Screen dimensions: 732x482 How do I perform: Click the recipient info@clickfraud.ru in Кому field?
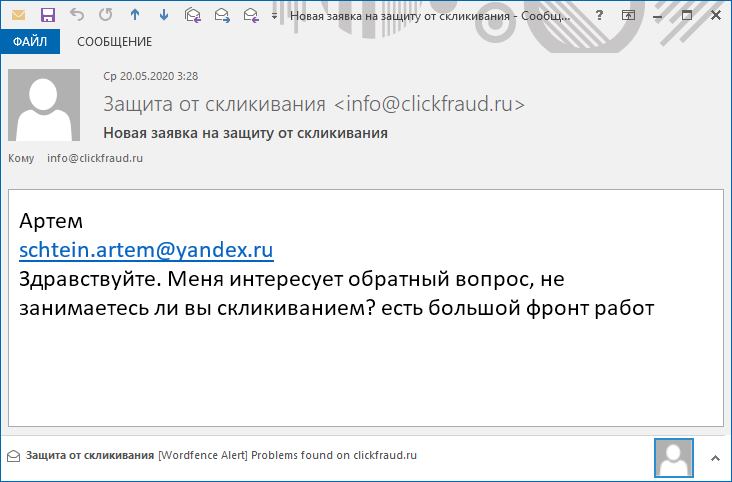coord(95,158)
